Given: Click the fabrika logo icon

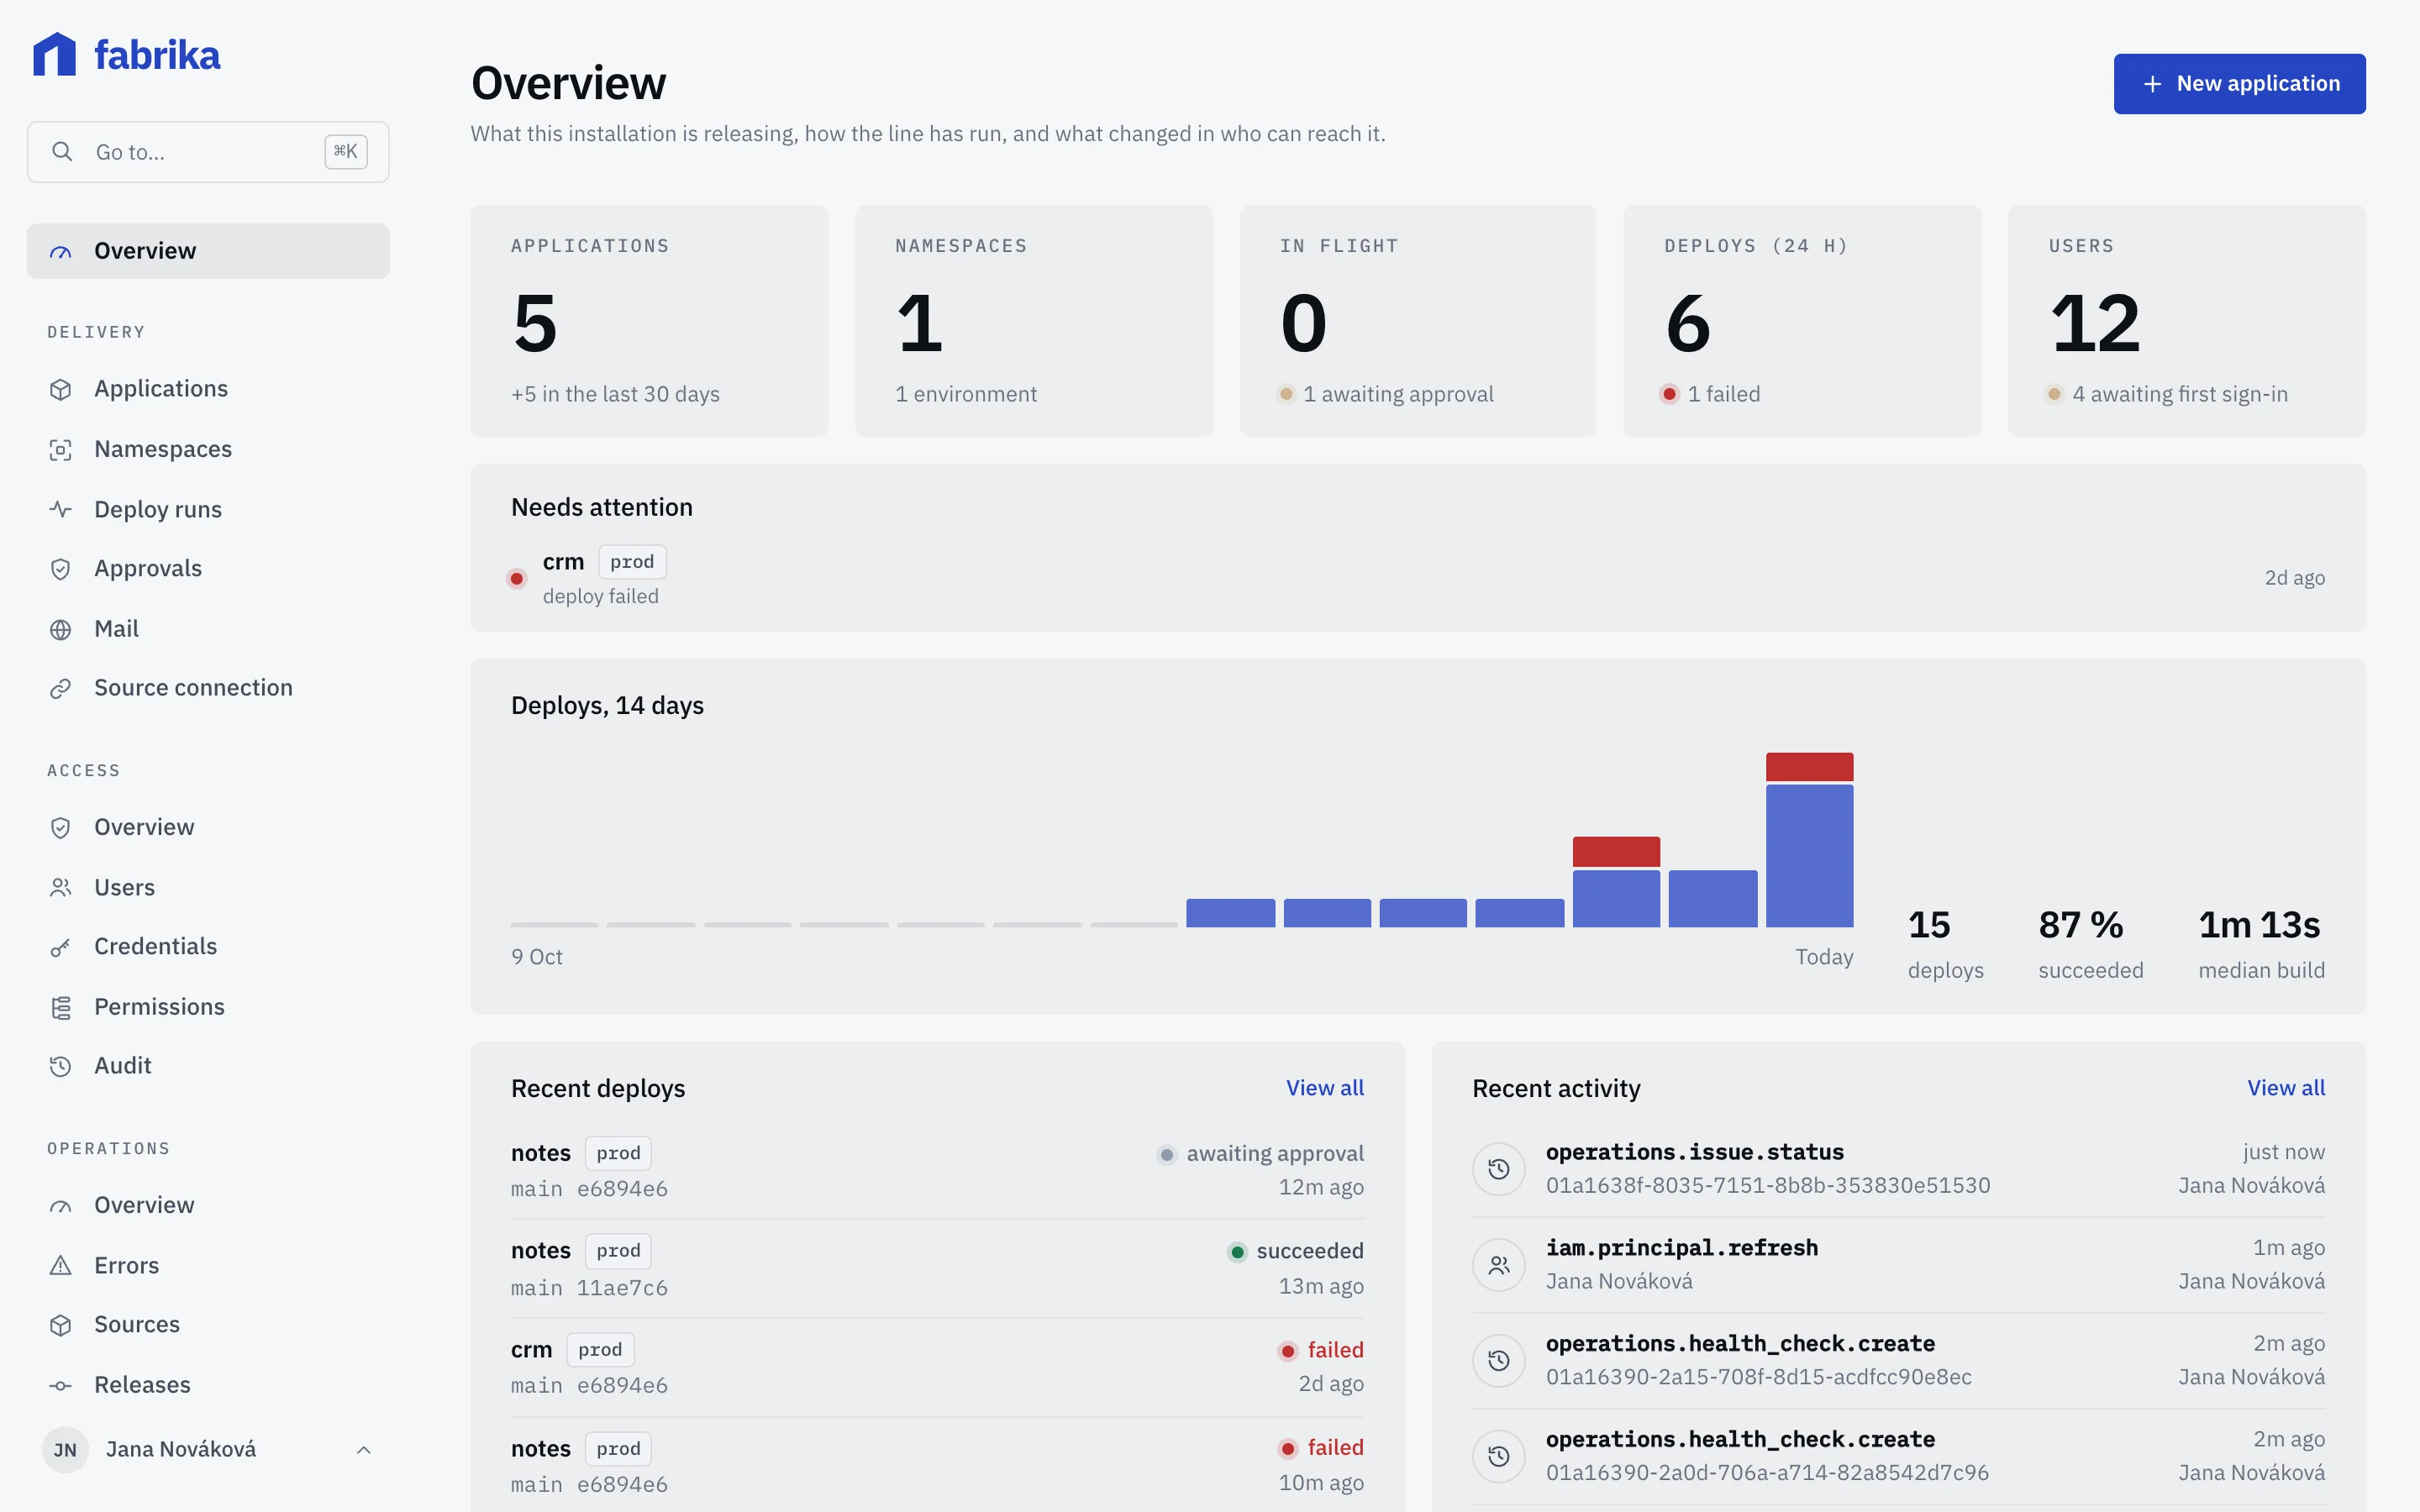Looking at the screenshot, I should pos(54,54).
